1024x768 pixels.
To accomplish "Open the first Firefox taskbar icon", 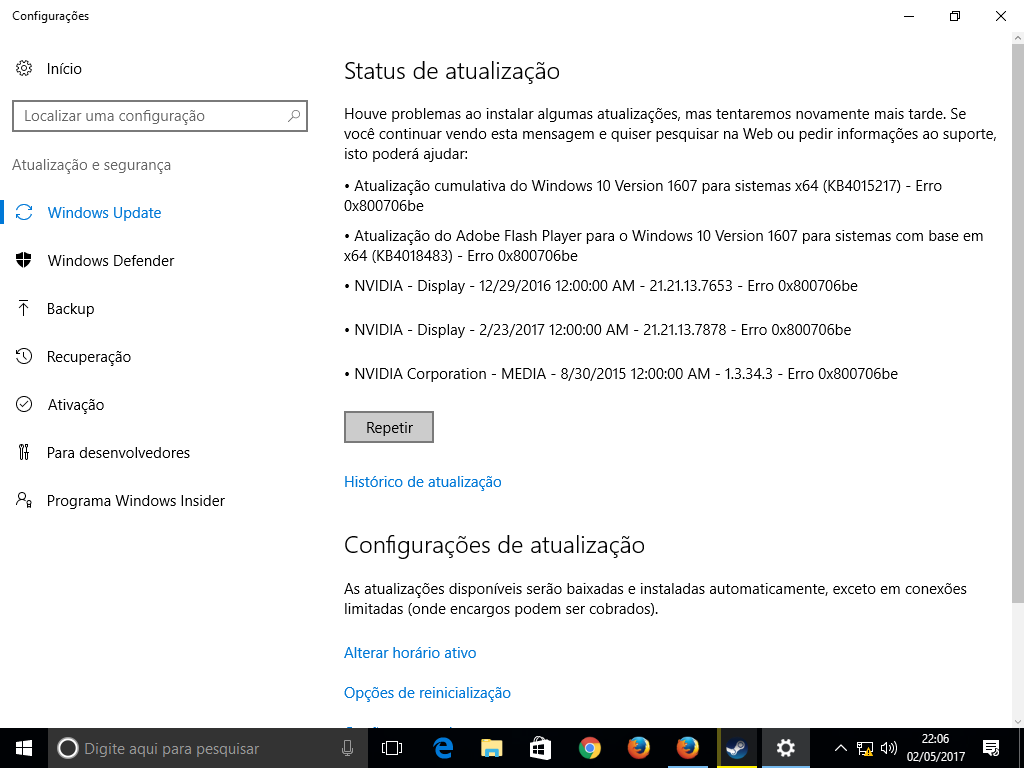I will [x=639, y=748].
